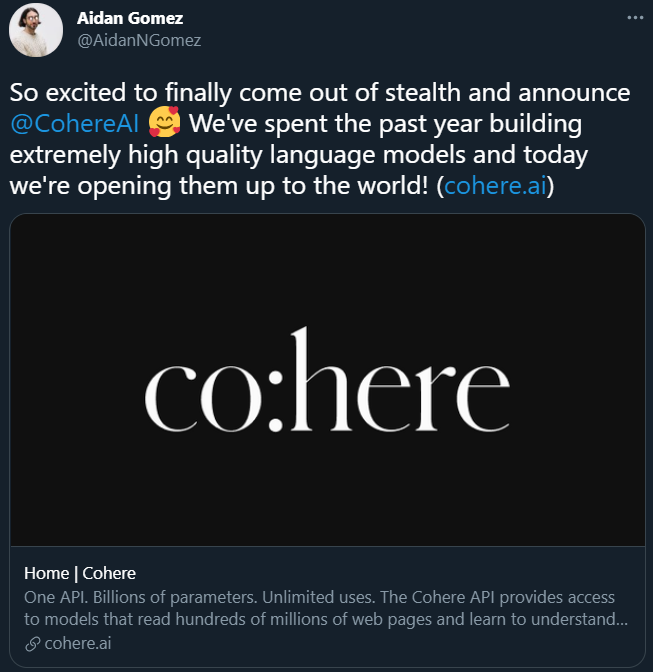Open the tweet's more options menu
Viewport: 653px width, 672px height.
[630, 19]
